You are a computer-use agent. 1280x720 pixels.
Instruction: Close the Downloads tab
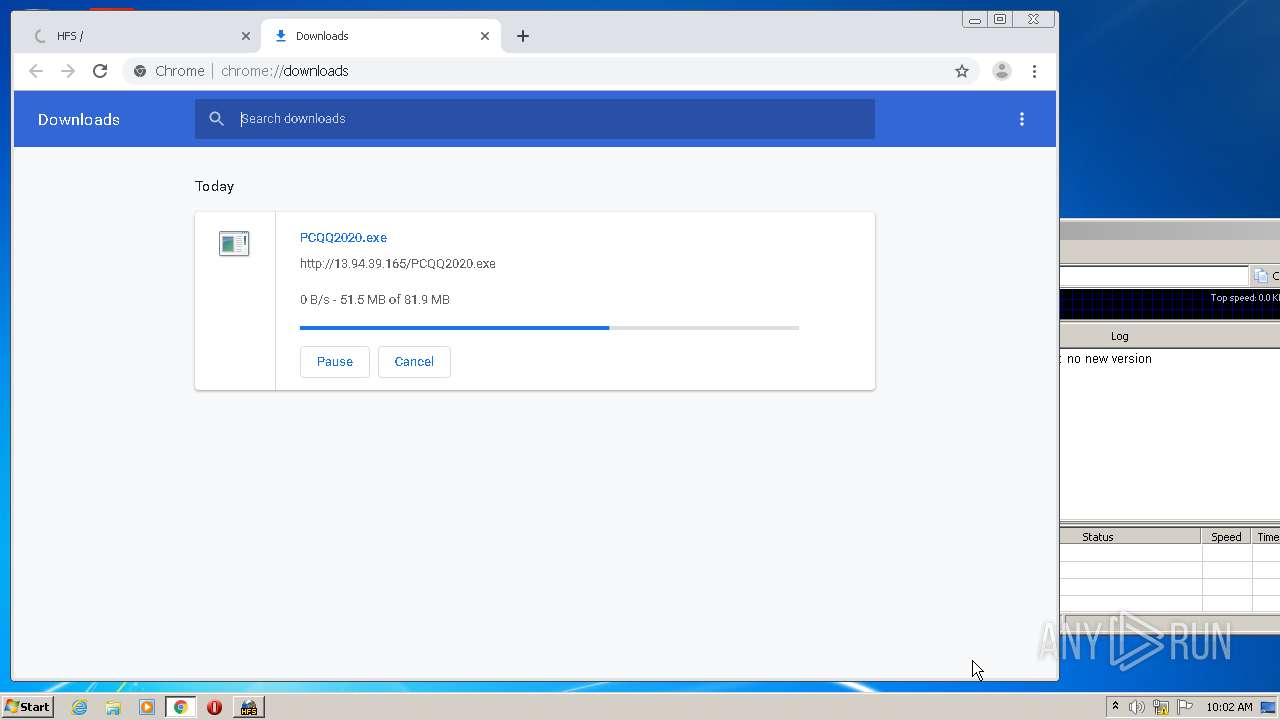pos(485,36)
